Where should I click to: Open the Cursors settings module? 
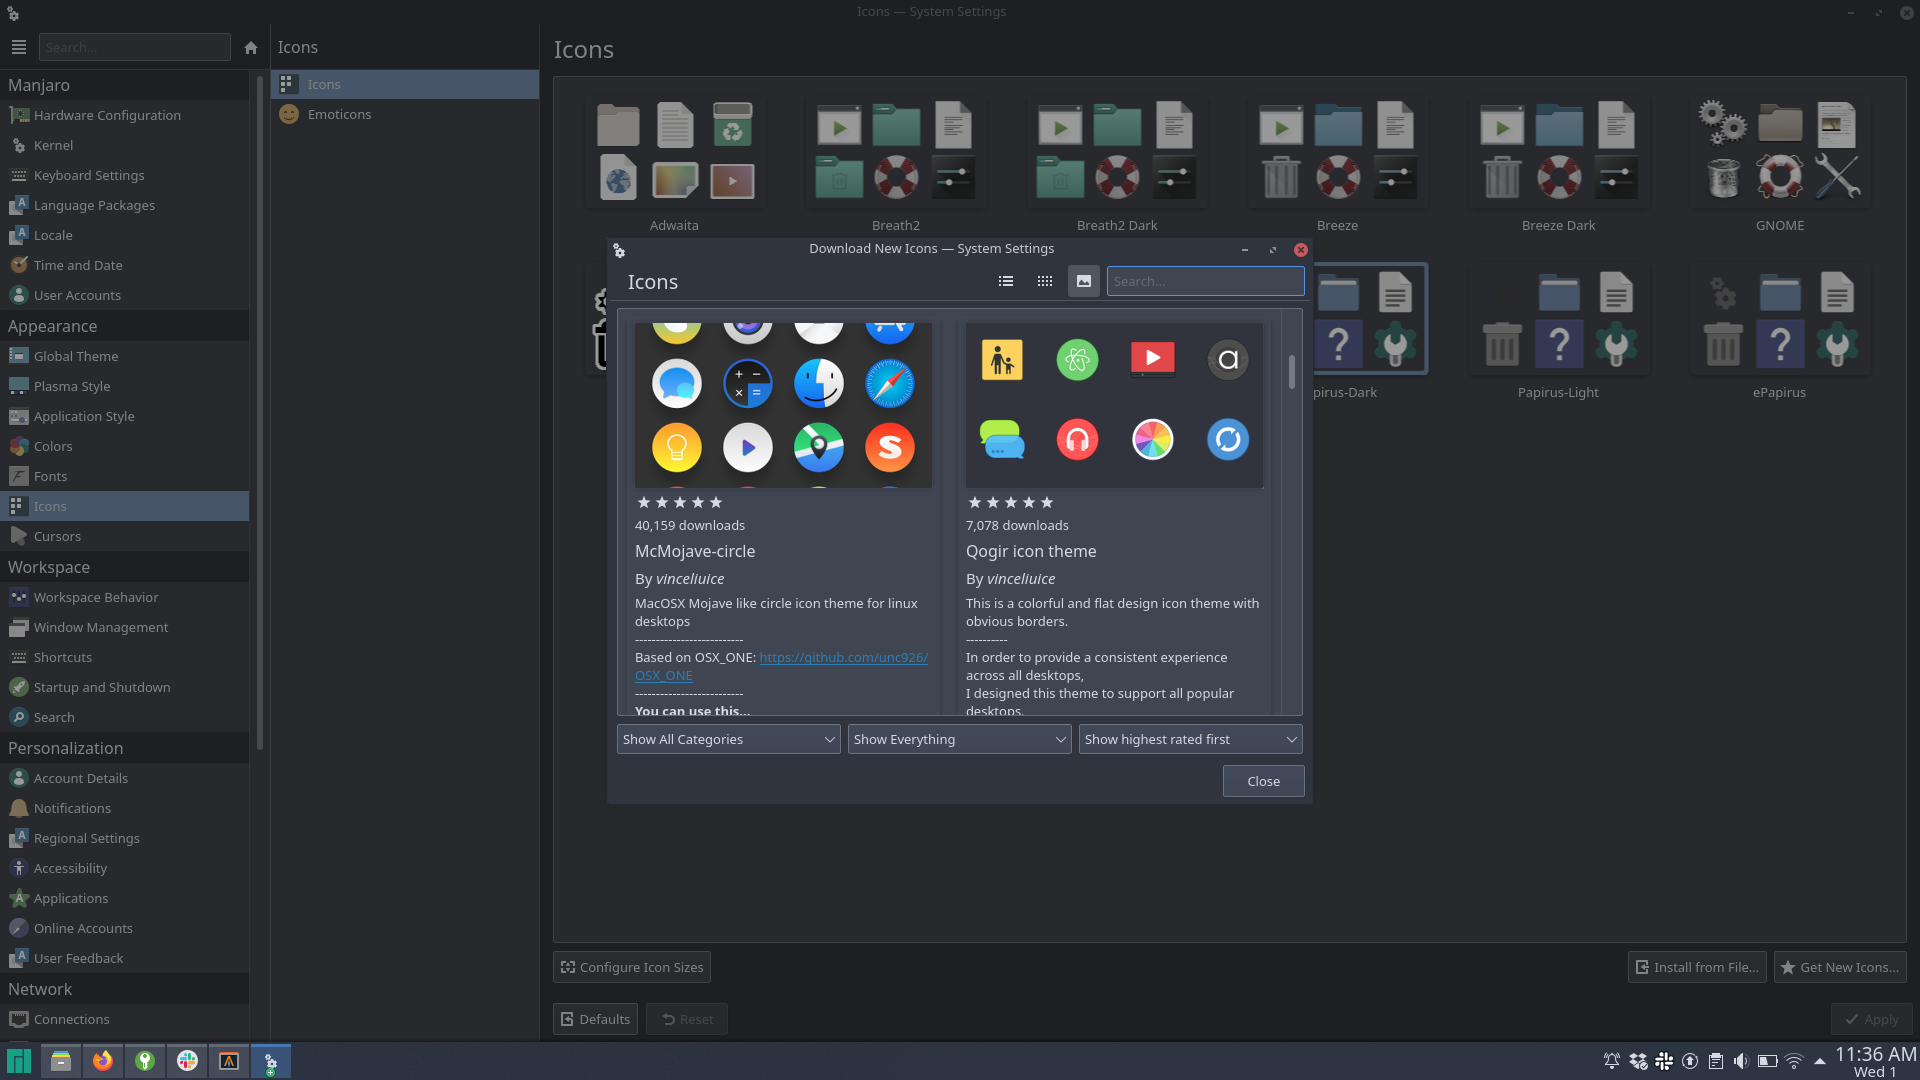(x=57, y=537)
